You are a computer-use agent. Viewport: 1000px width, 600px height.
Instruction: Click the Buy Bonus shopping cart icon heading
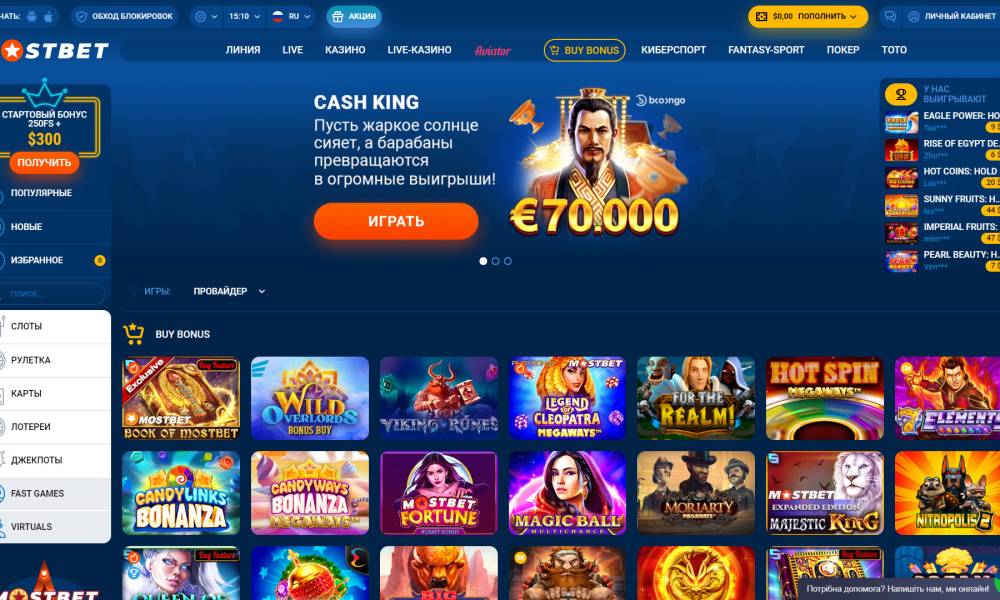(134, 333)
